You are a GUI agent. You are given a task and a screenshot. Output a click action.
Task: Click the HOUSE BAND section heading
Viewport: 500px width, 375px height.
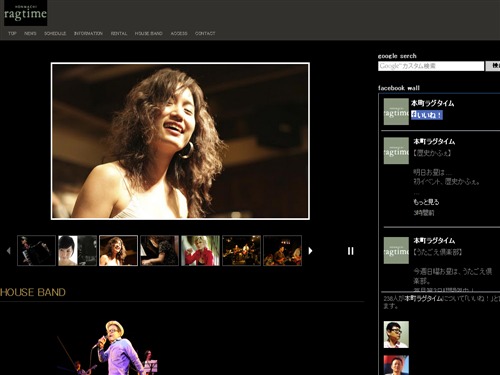tap(33, 292)
